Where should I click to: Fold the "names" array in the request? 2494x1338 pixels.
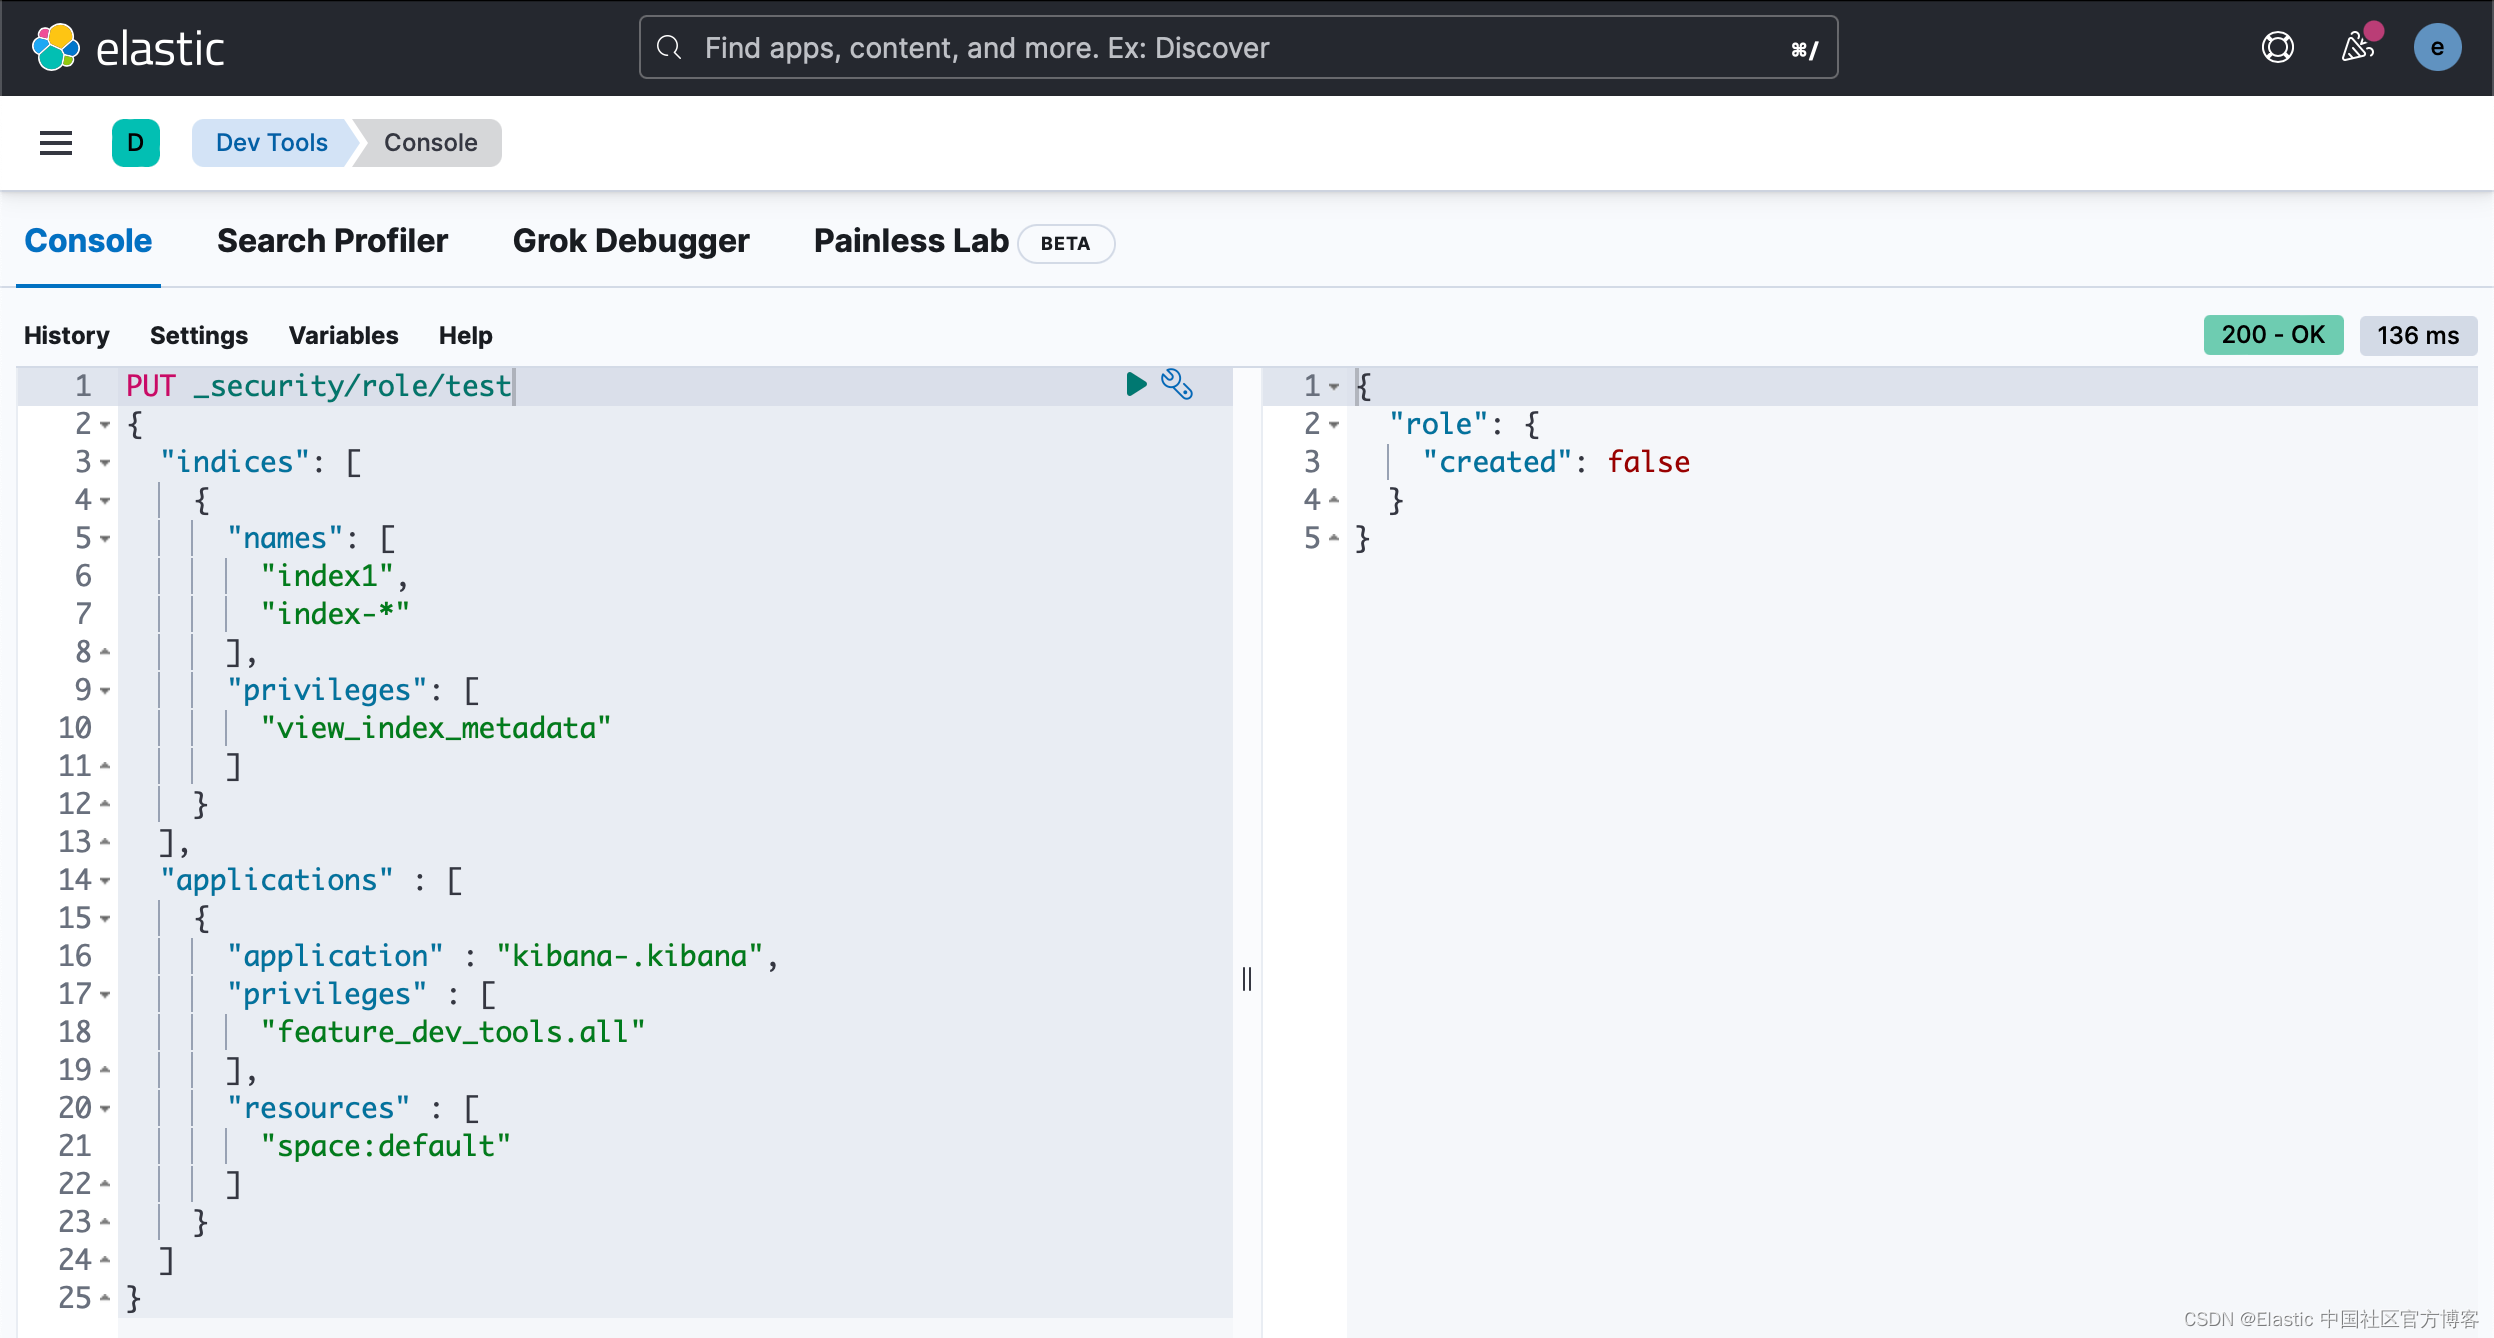106,539
